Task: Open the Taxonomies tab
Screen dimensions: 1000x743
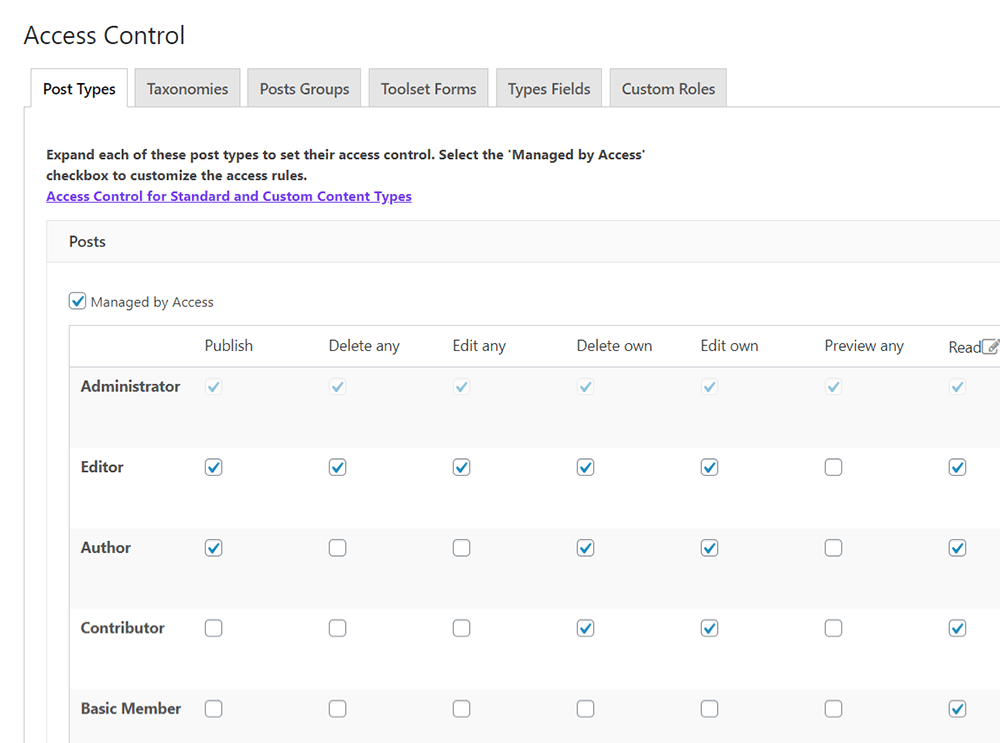Action: pos(188,89)
